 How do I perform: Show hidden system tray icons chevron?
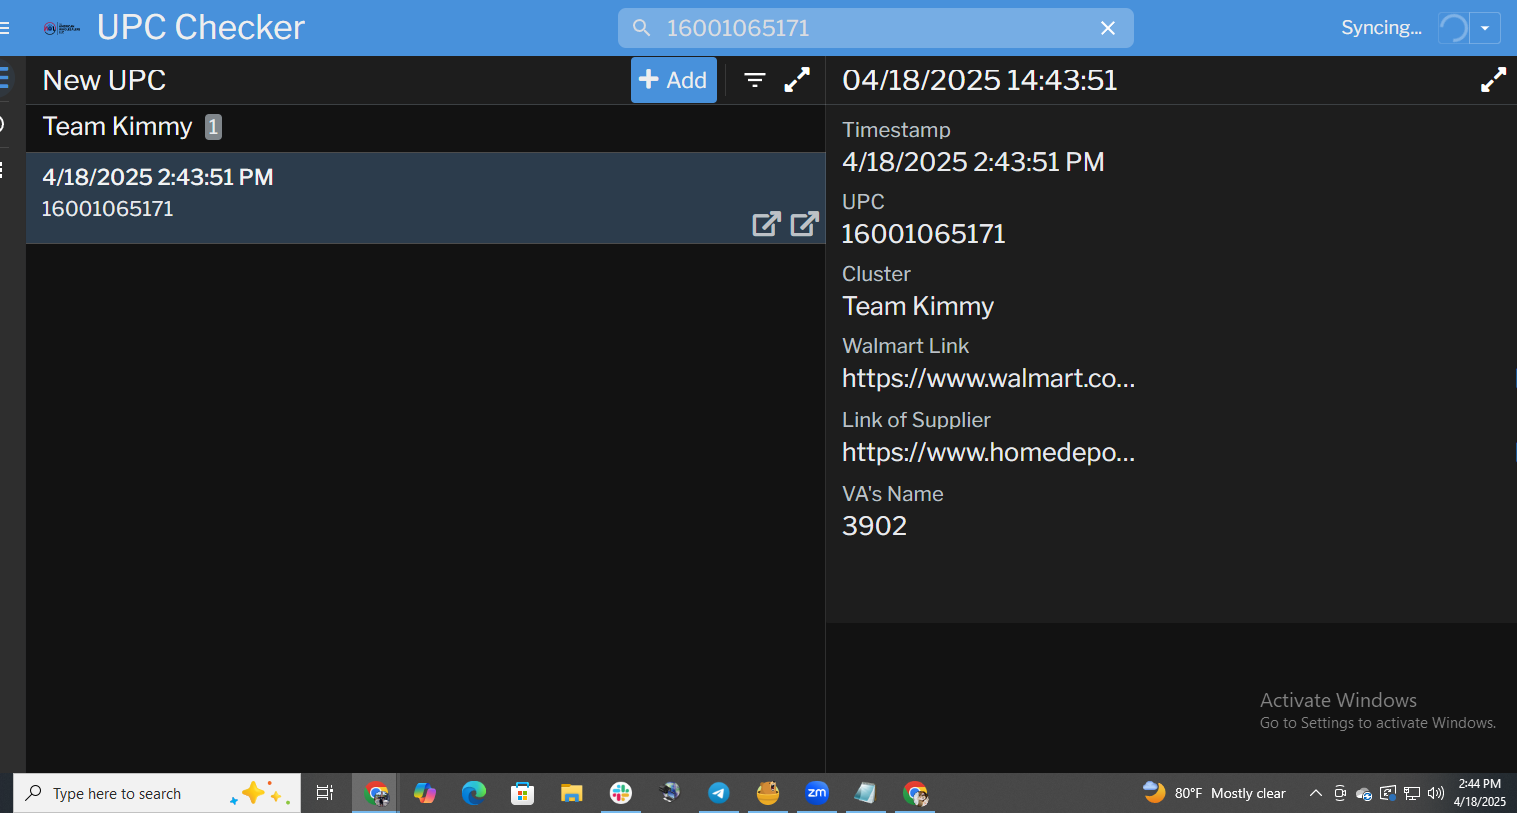point(1316,793)
